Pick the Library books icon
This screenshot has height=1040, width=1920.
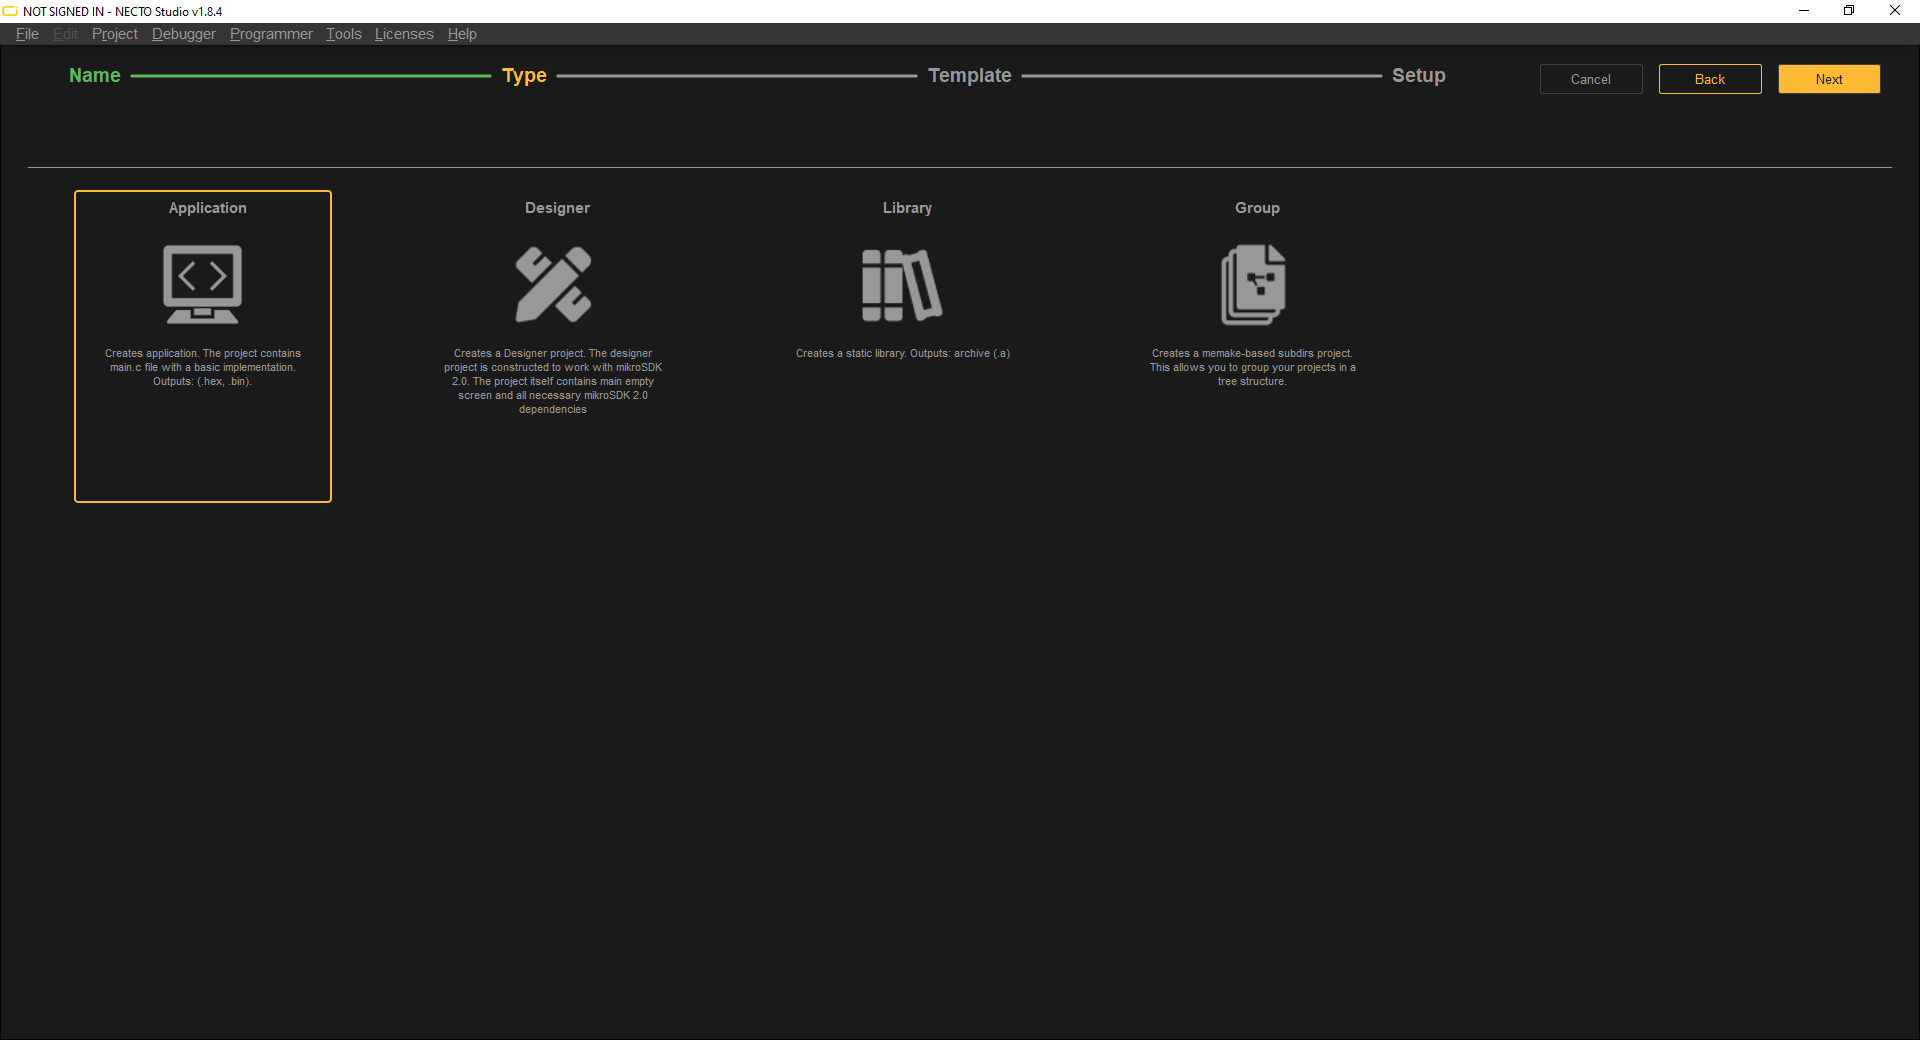pyautogui.click(x=902, y=285)
